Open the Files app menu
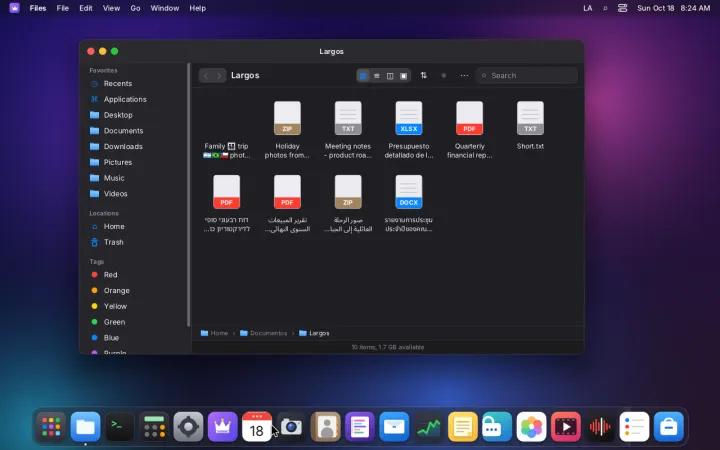720x450 pixels. click(38, 8)
